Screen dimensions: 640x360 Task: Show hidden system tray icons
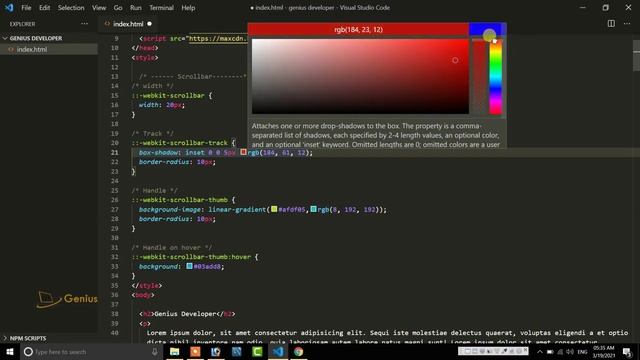540,351
